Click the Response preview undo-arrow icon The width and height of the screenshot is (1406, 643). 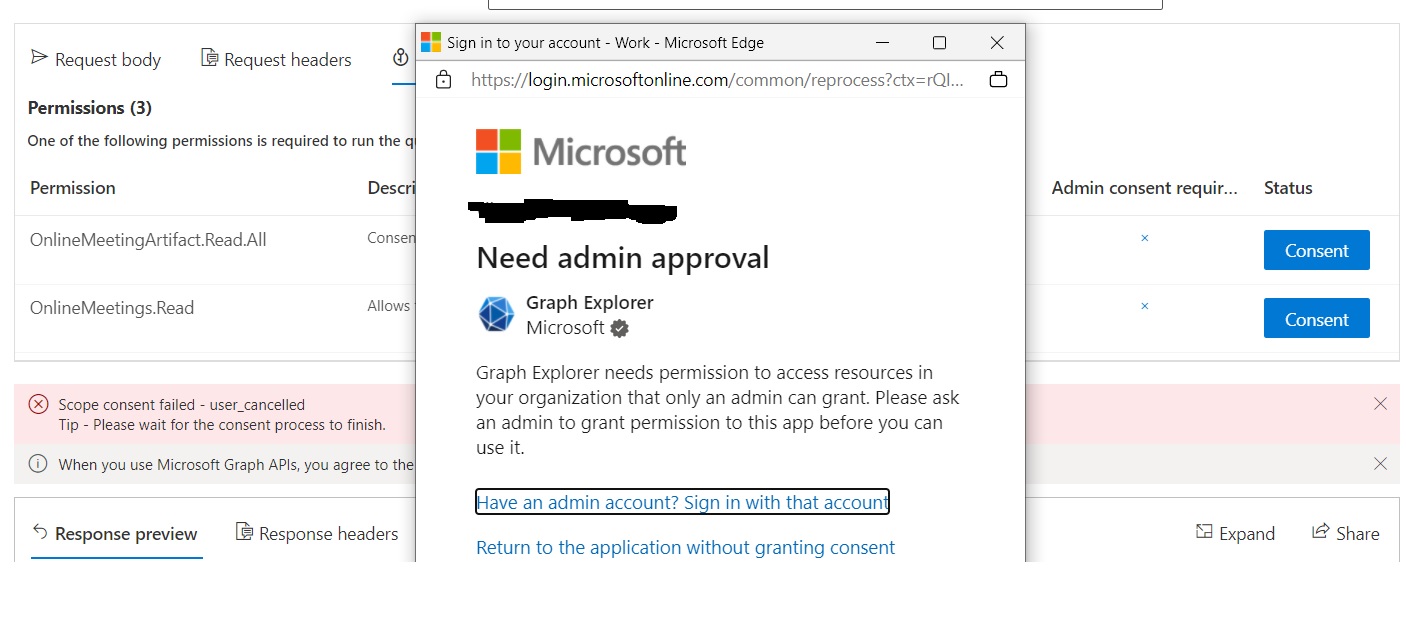40,531
